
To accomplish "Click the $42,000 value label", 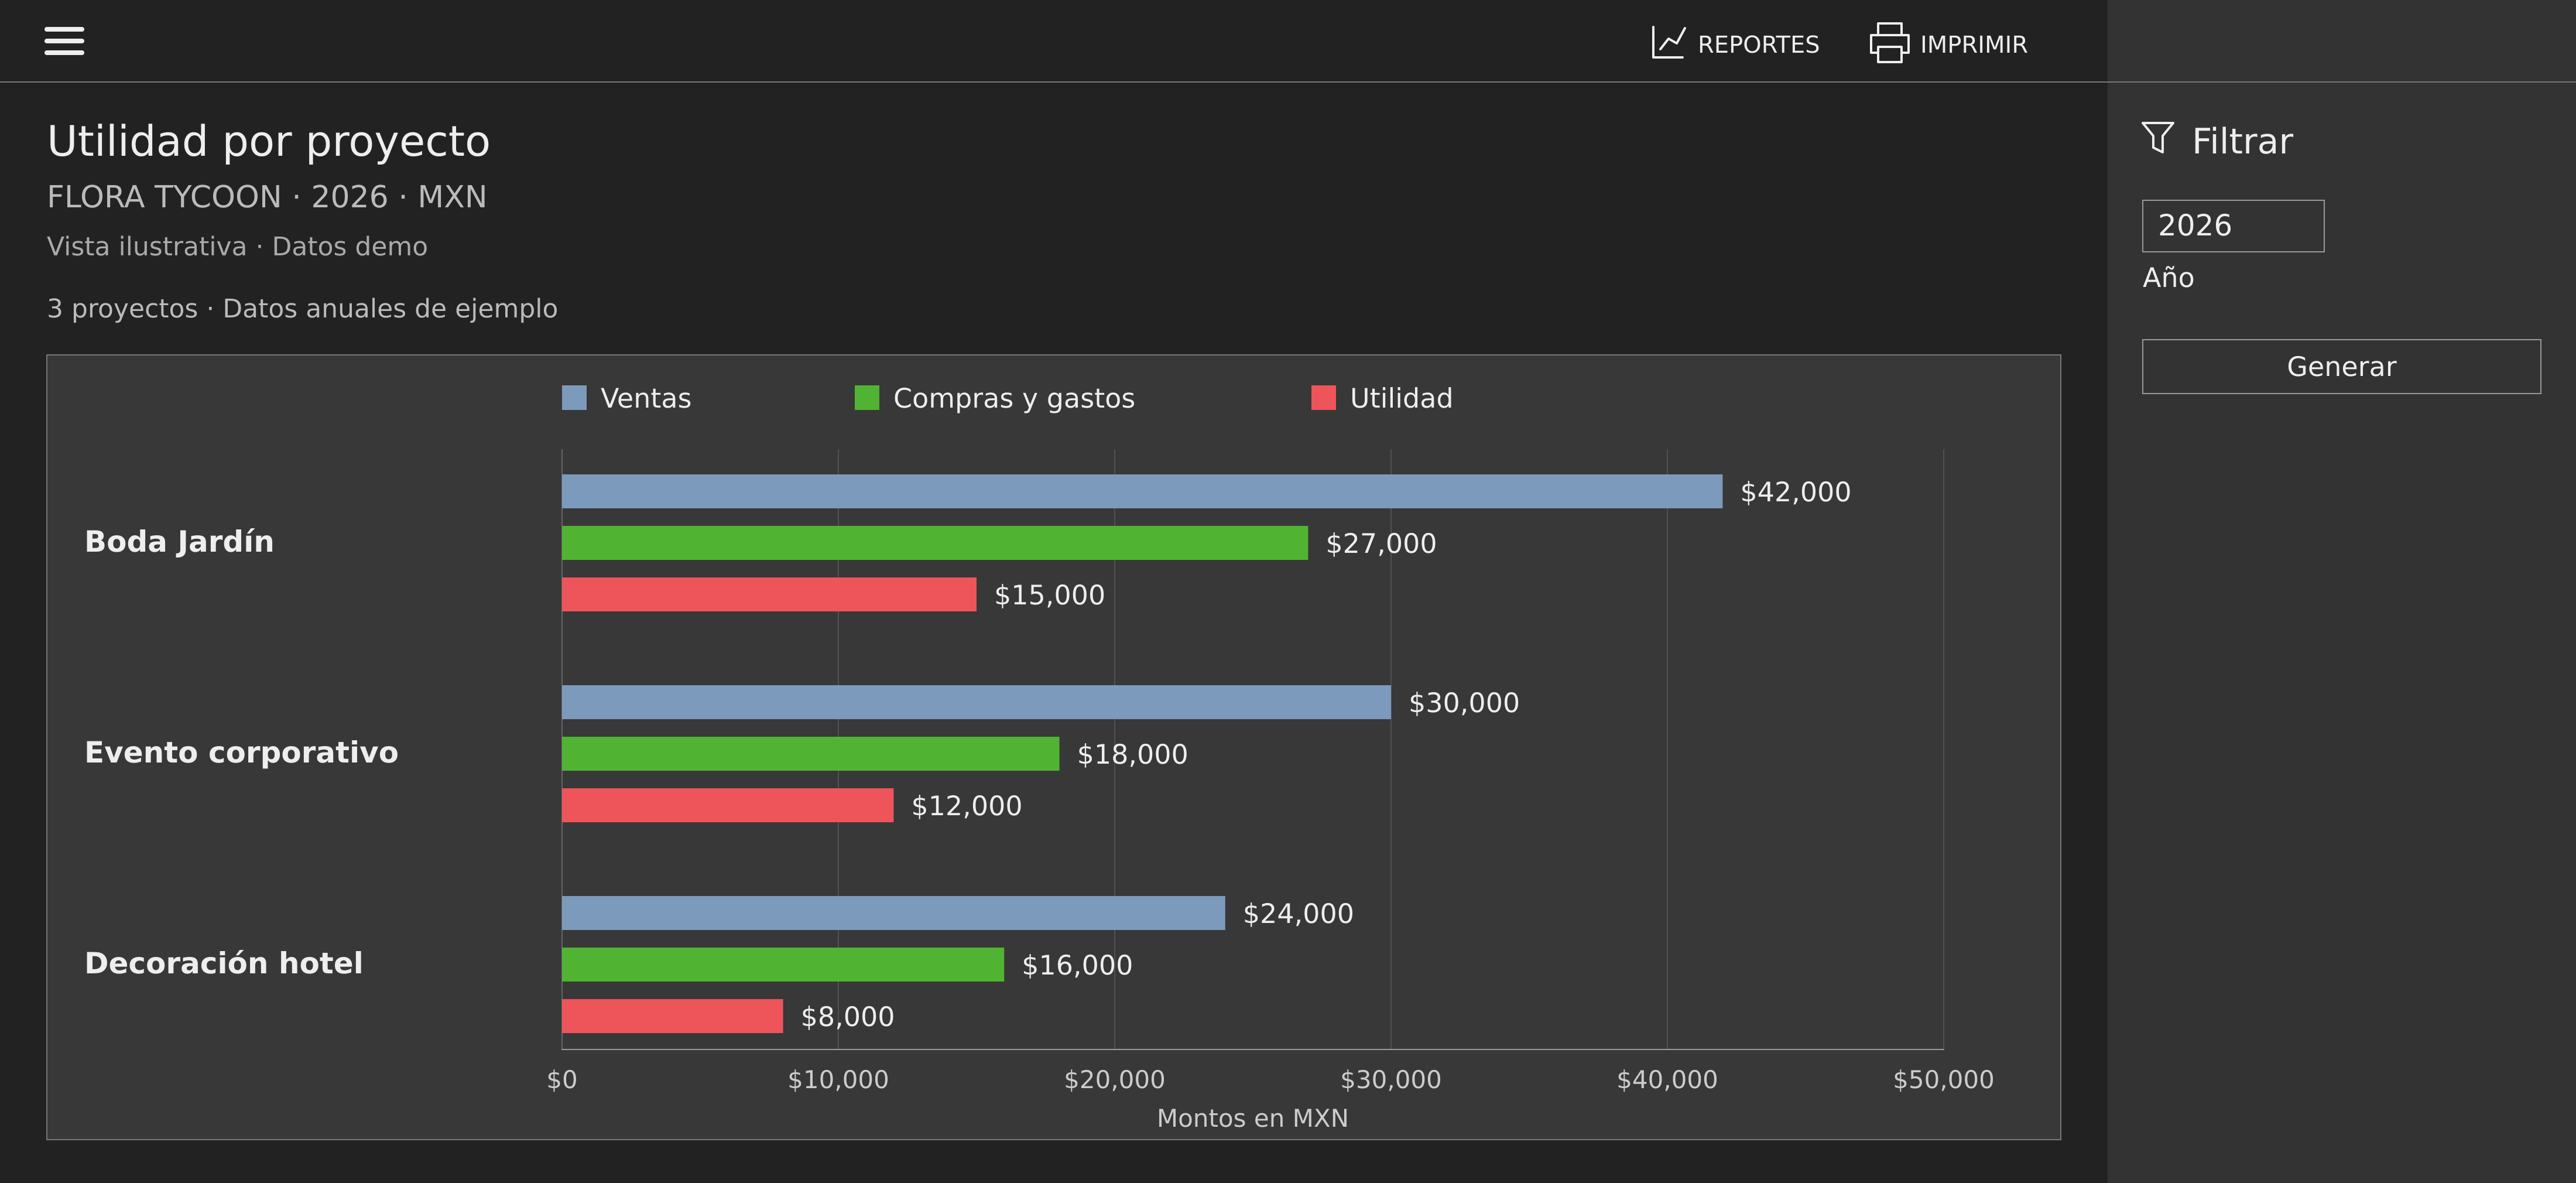I will (x=1795, y=492).
